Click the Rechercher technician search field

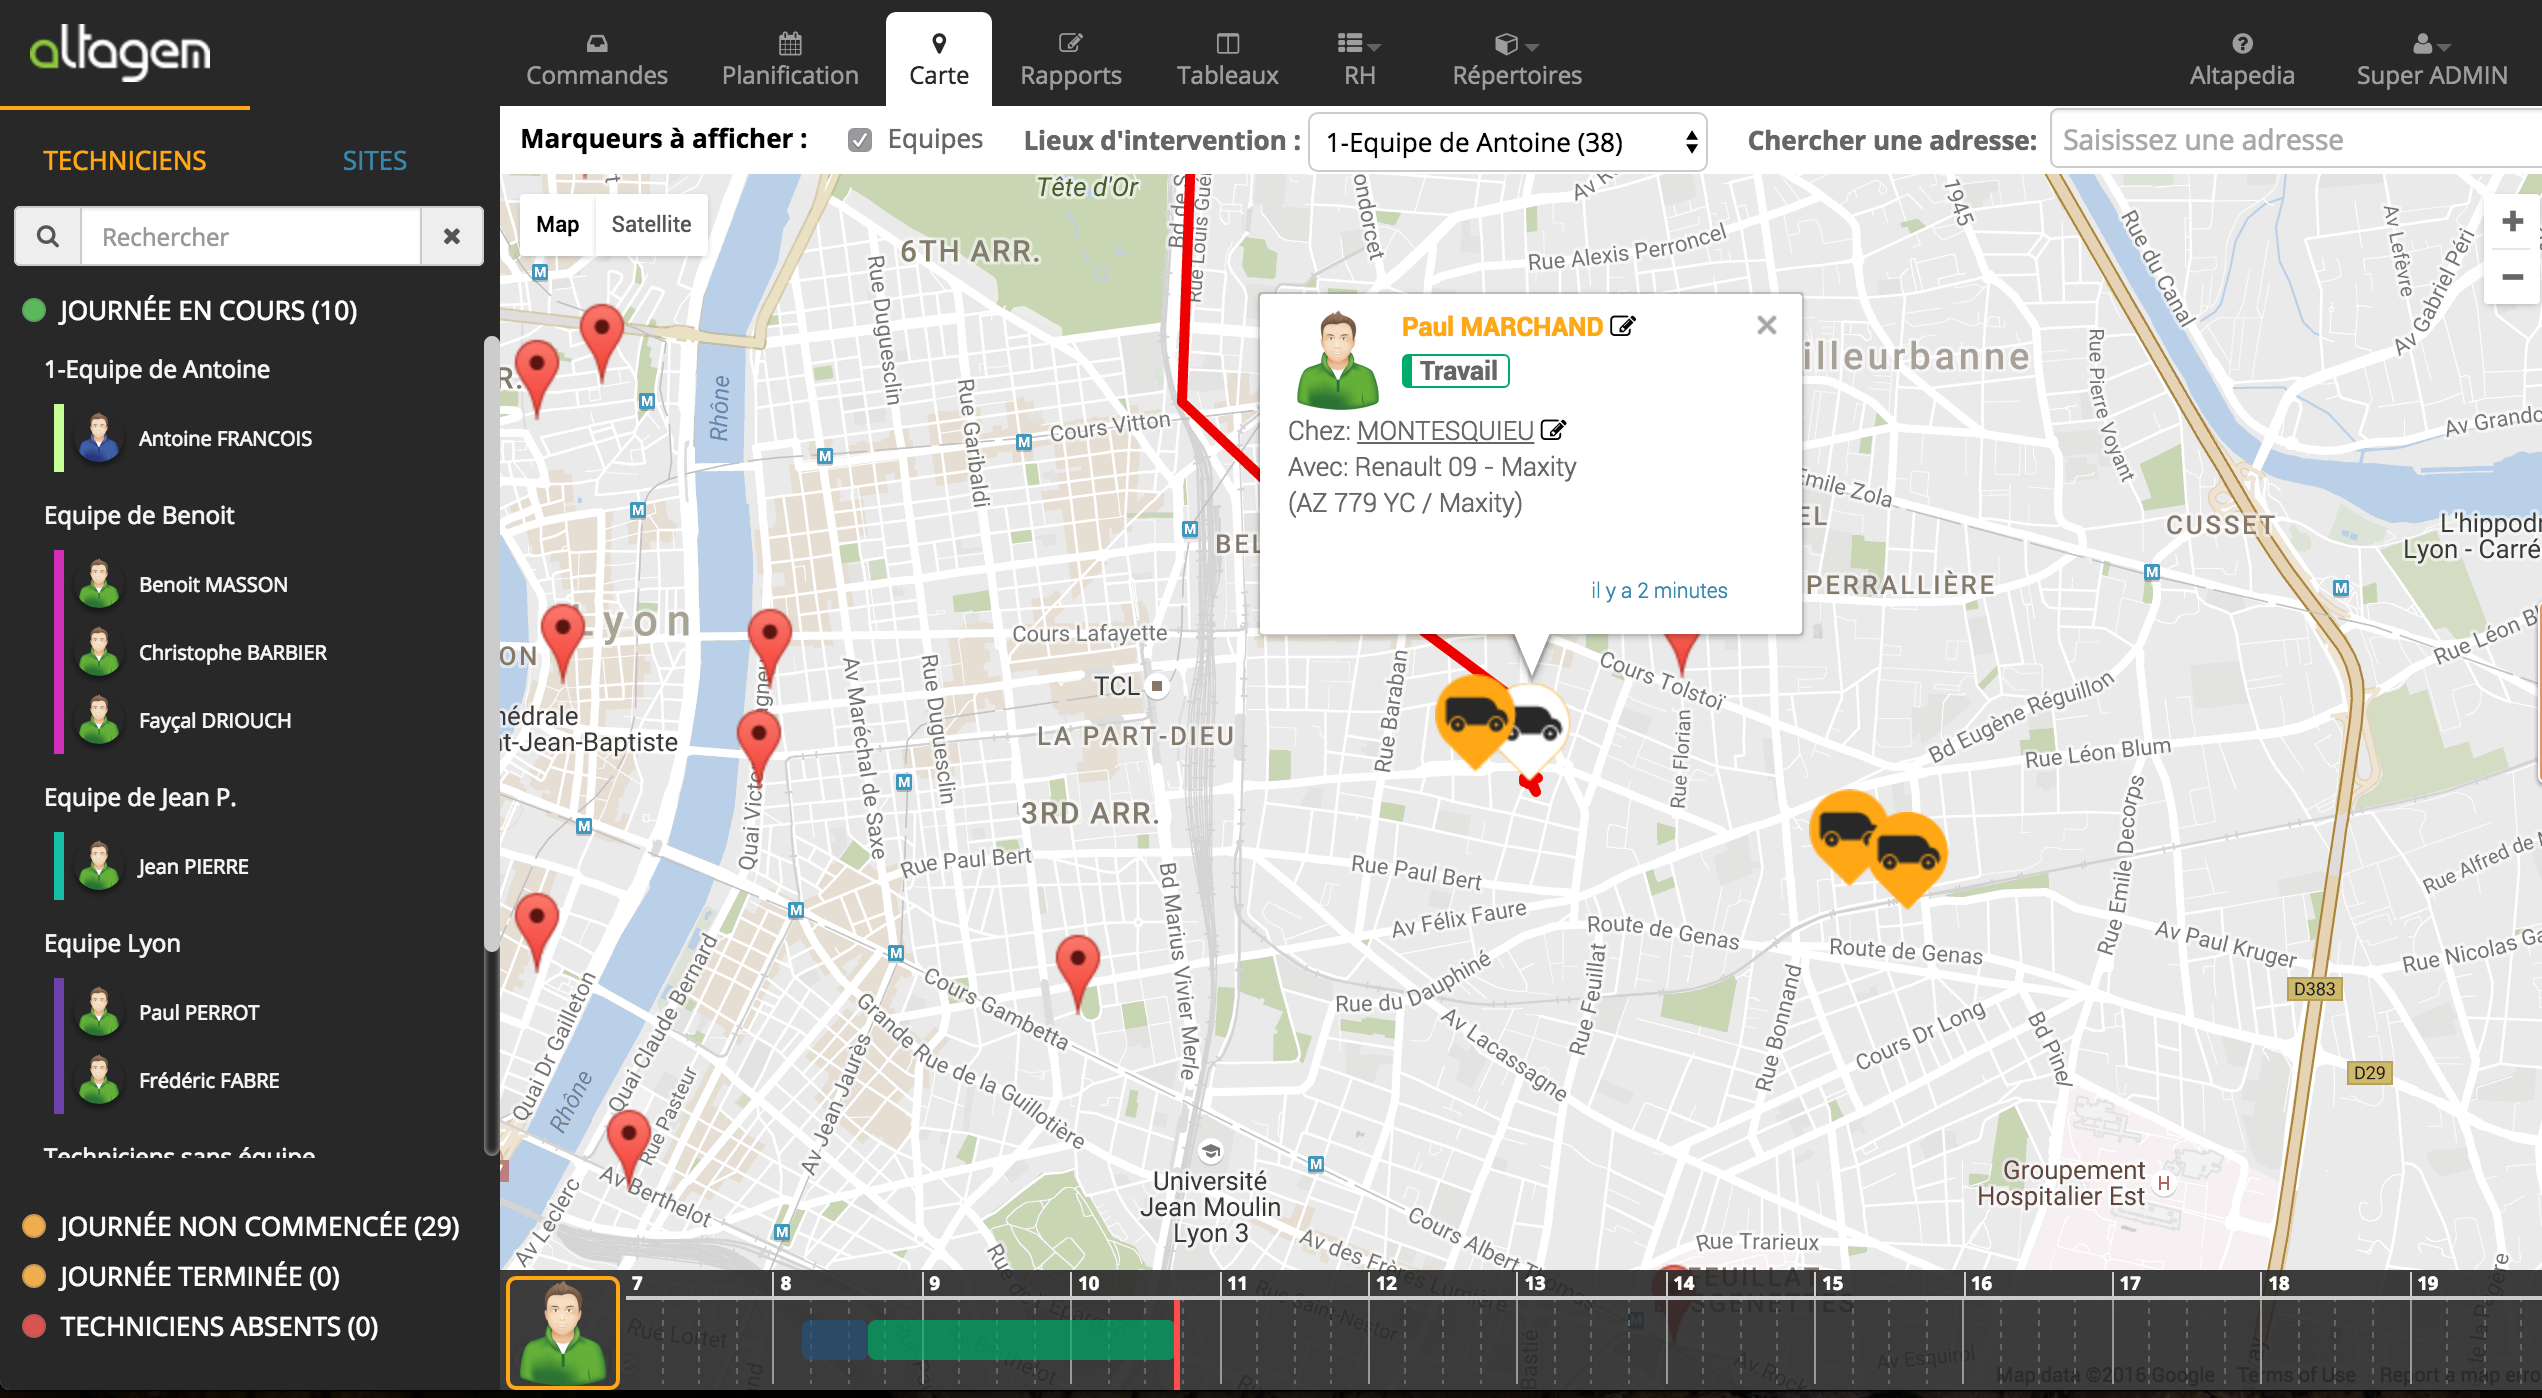coord(251,237)
